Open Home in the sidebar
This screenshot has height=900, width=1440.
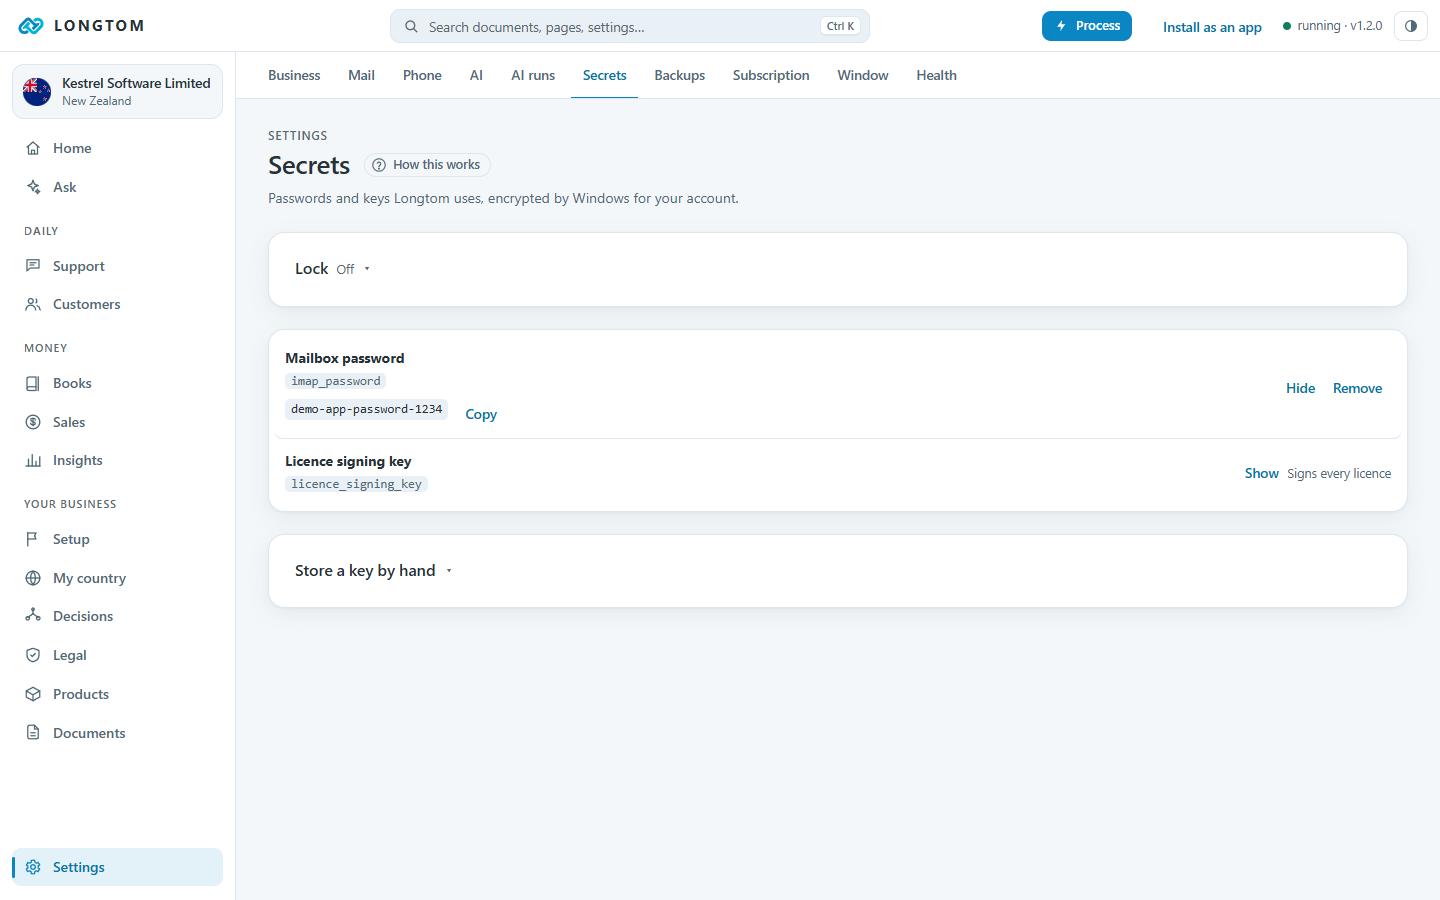(117, 148)
